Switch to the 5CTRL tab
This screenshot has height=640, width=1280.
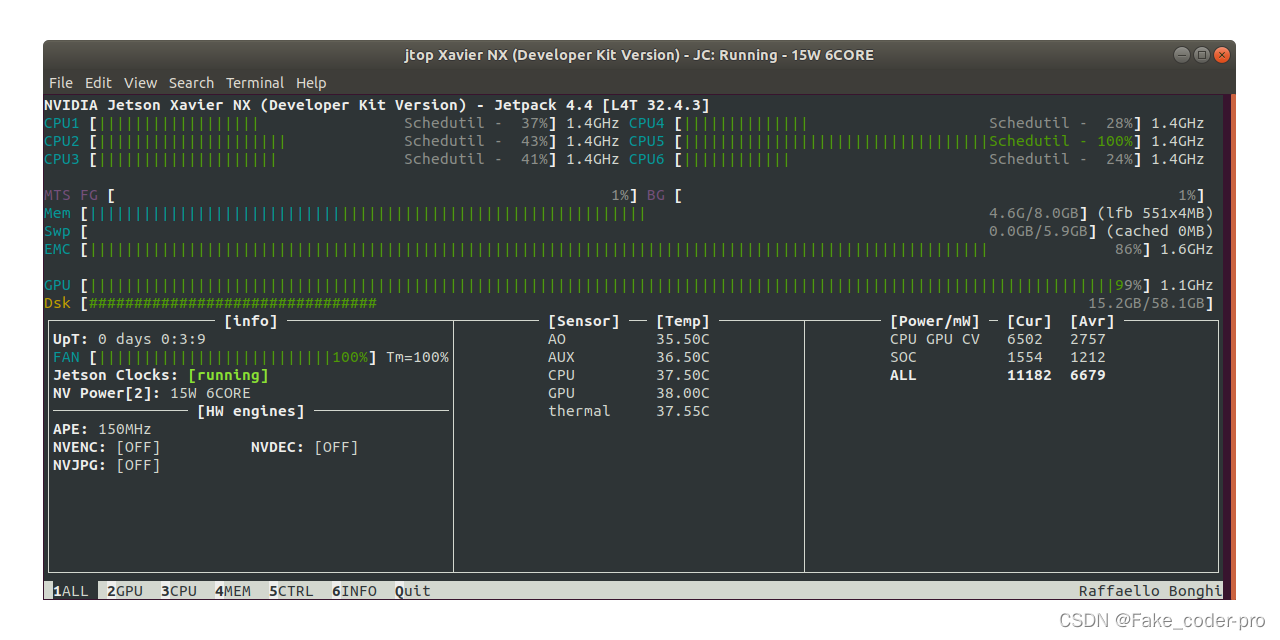pyautogui.click(x=291, y=591)
